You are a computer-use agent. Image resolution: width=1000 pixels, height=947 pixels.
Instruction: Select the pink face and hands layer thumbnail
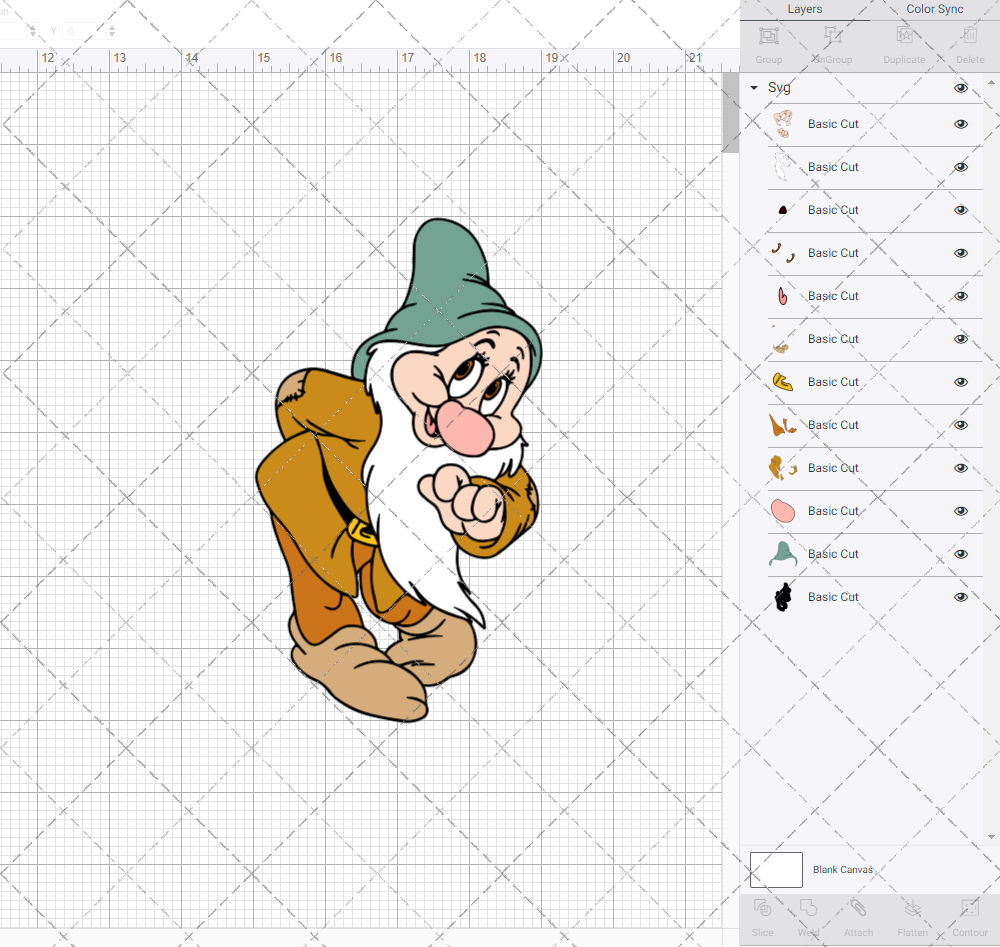pyautogui.click(x=783, y=124)
